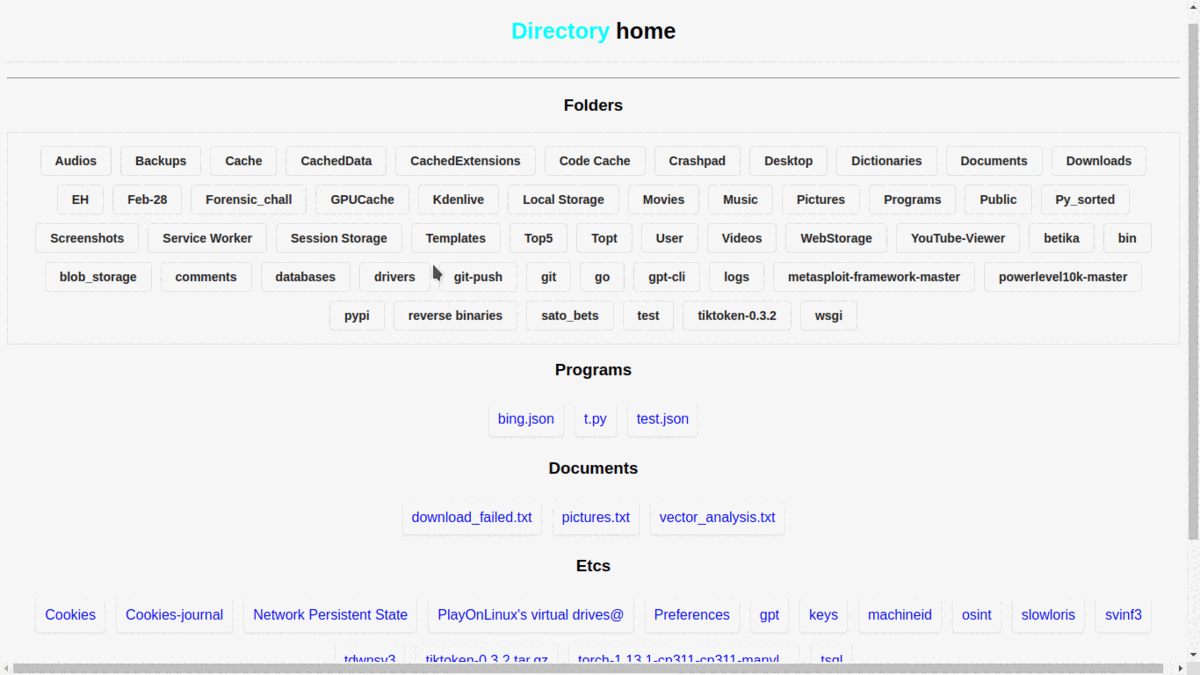The height and width of the screenshot is (675, 1200).
Task: Open the Movies folder
Action: click(x=663, y=200)
